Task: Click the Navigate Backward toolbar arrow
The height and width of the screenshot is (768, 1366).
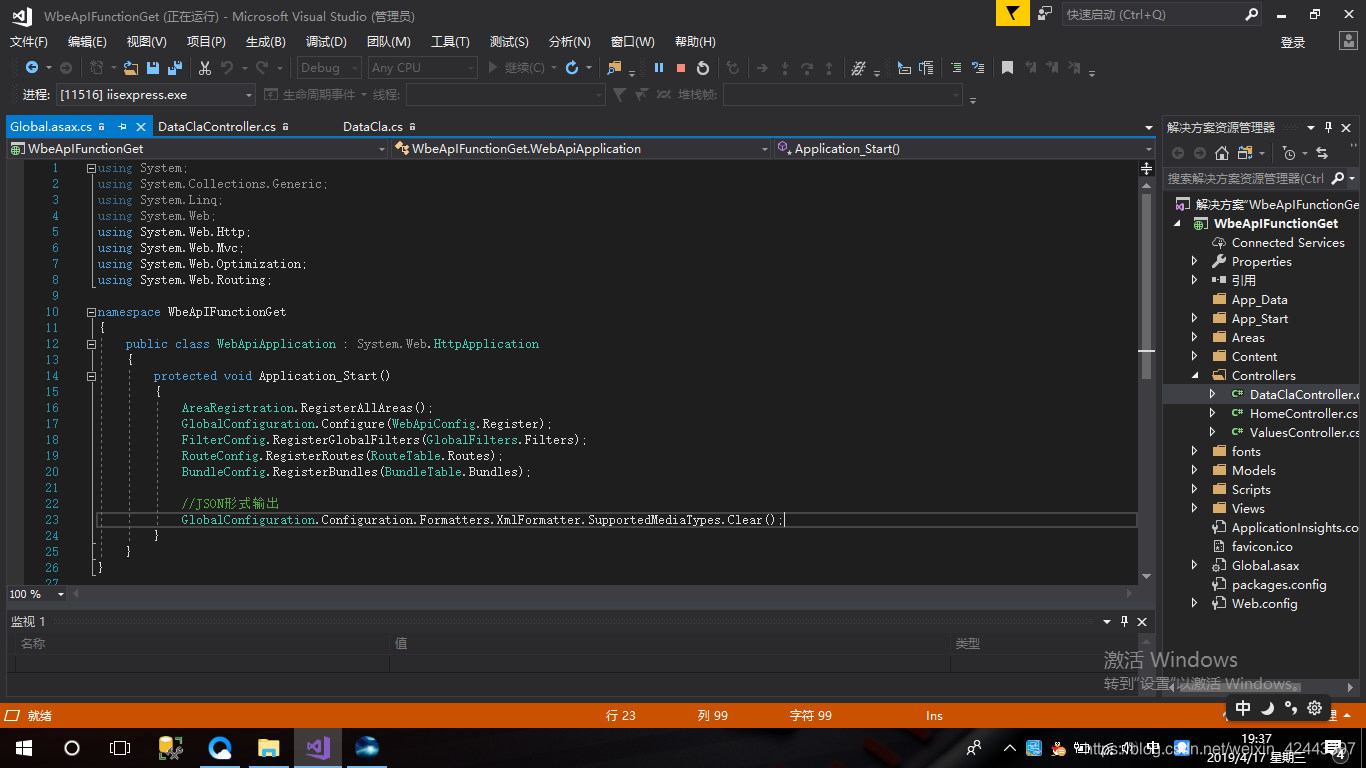Action: [x=32, y=68]
